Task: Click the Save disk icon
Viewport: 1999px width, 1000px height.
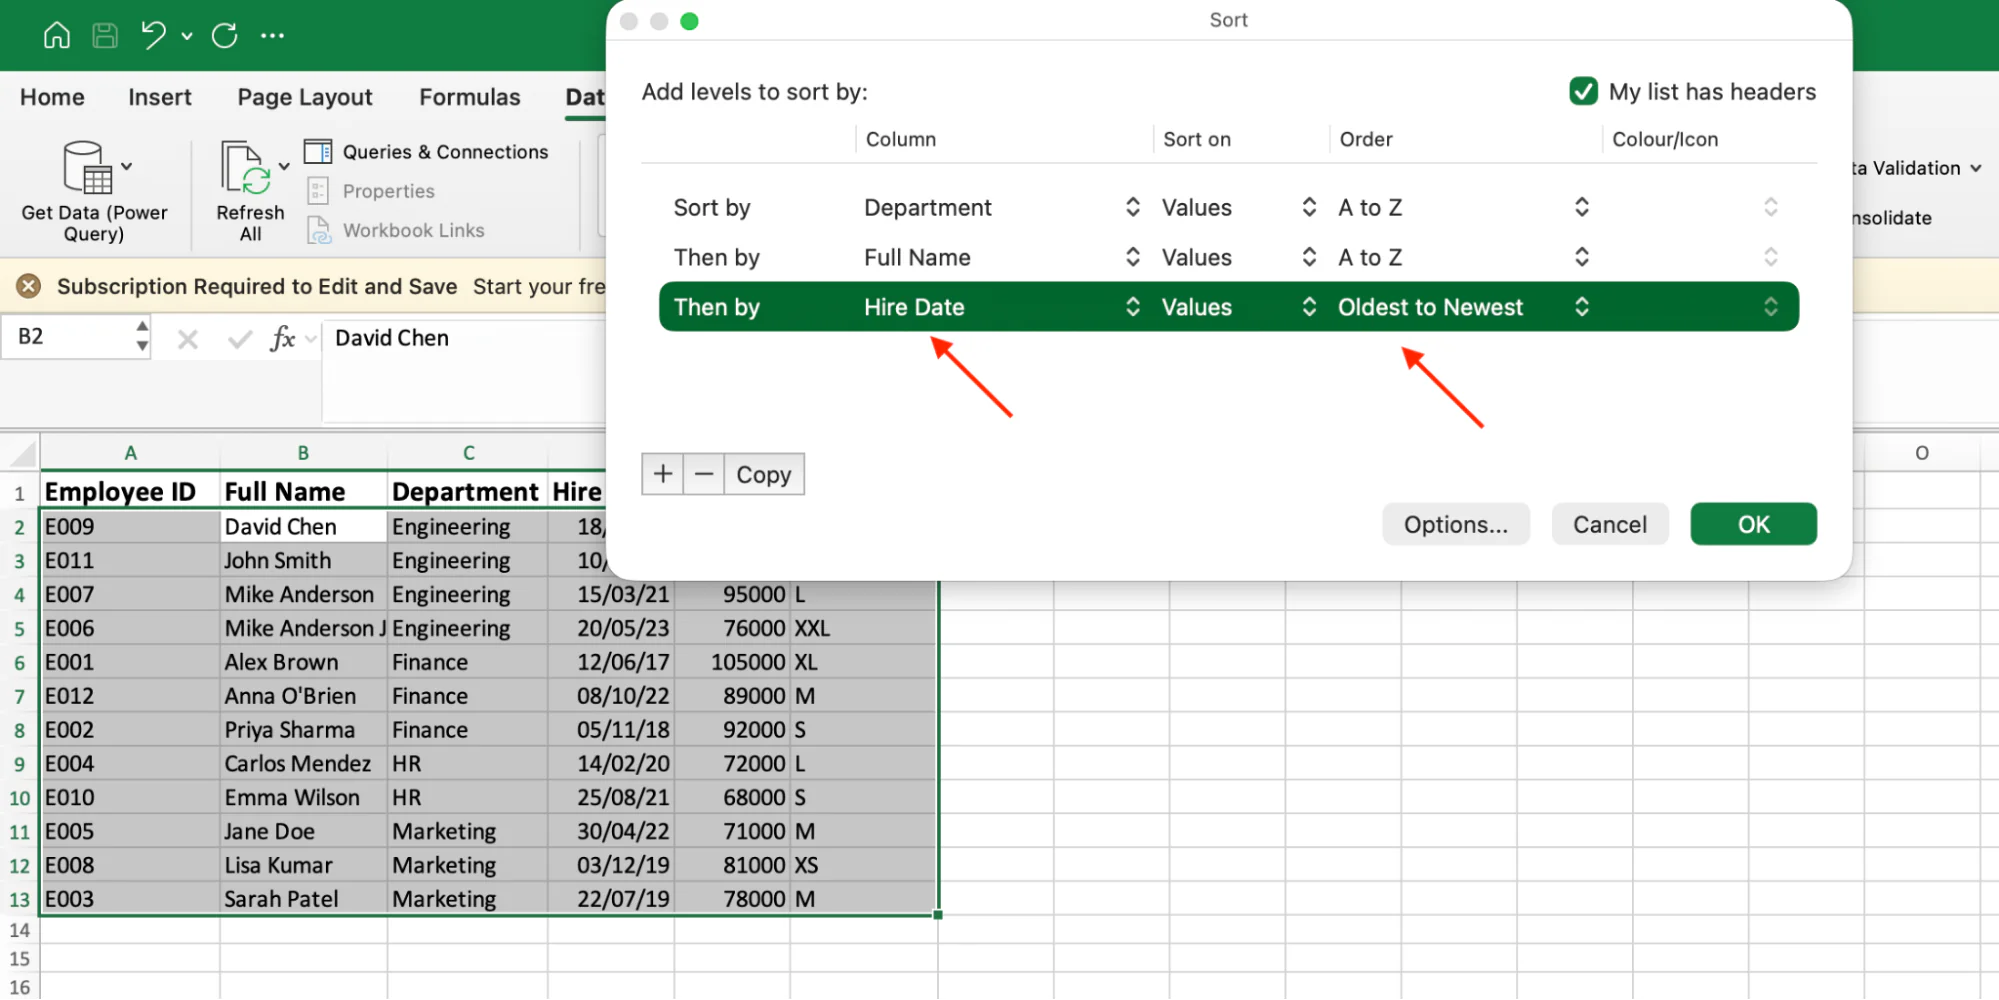Action: point(105,36)
